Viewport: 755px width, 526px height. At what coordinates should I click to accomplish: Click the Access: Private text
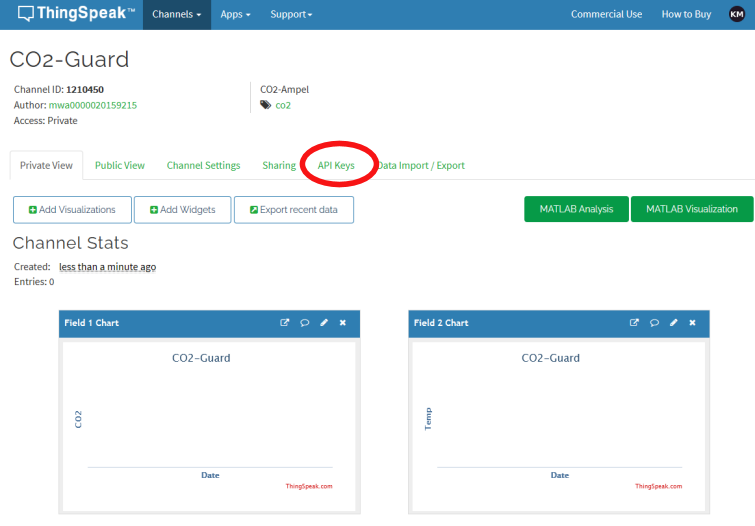46,121
